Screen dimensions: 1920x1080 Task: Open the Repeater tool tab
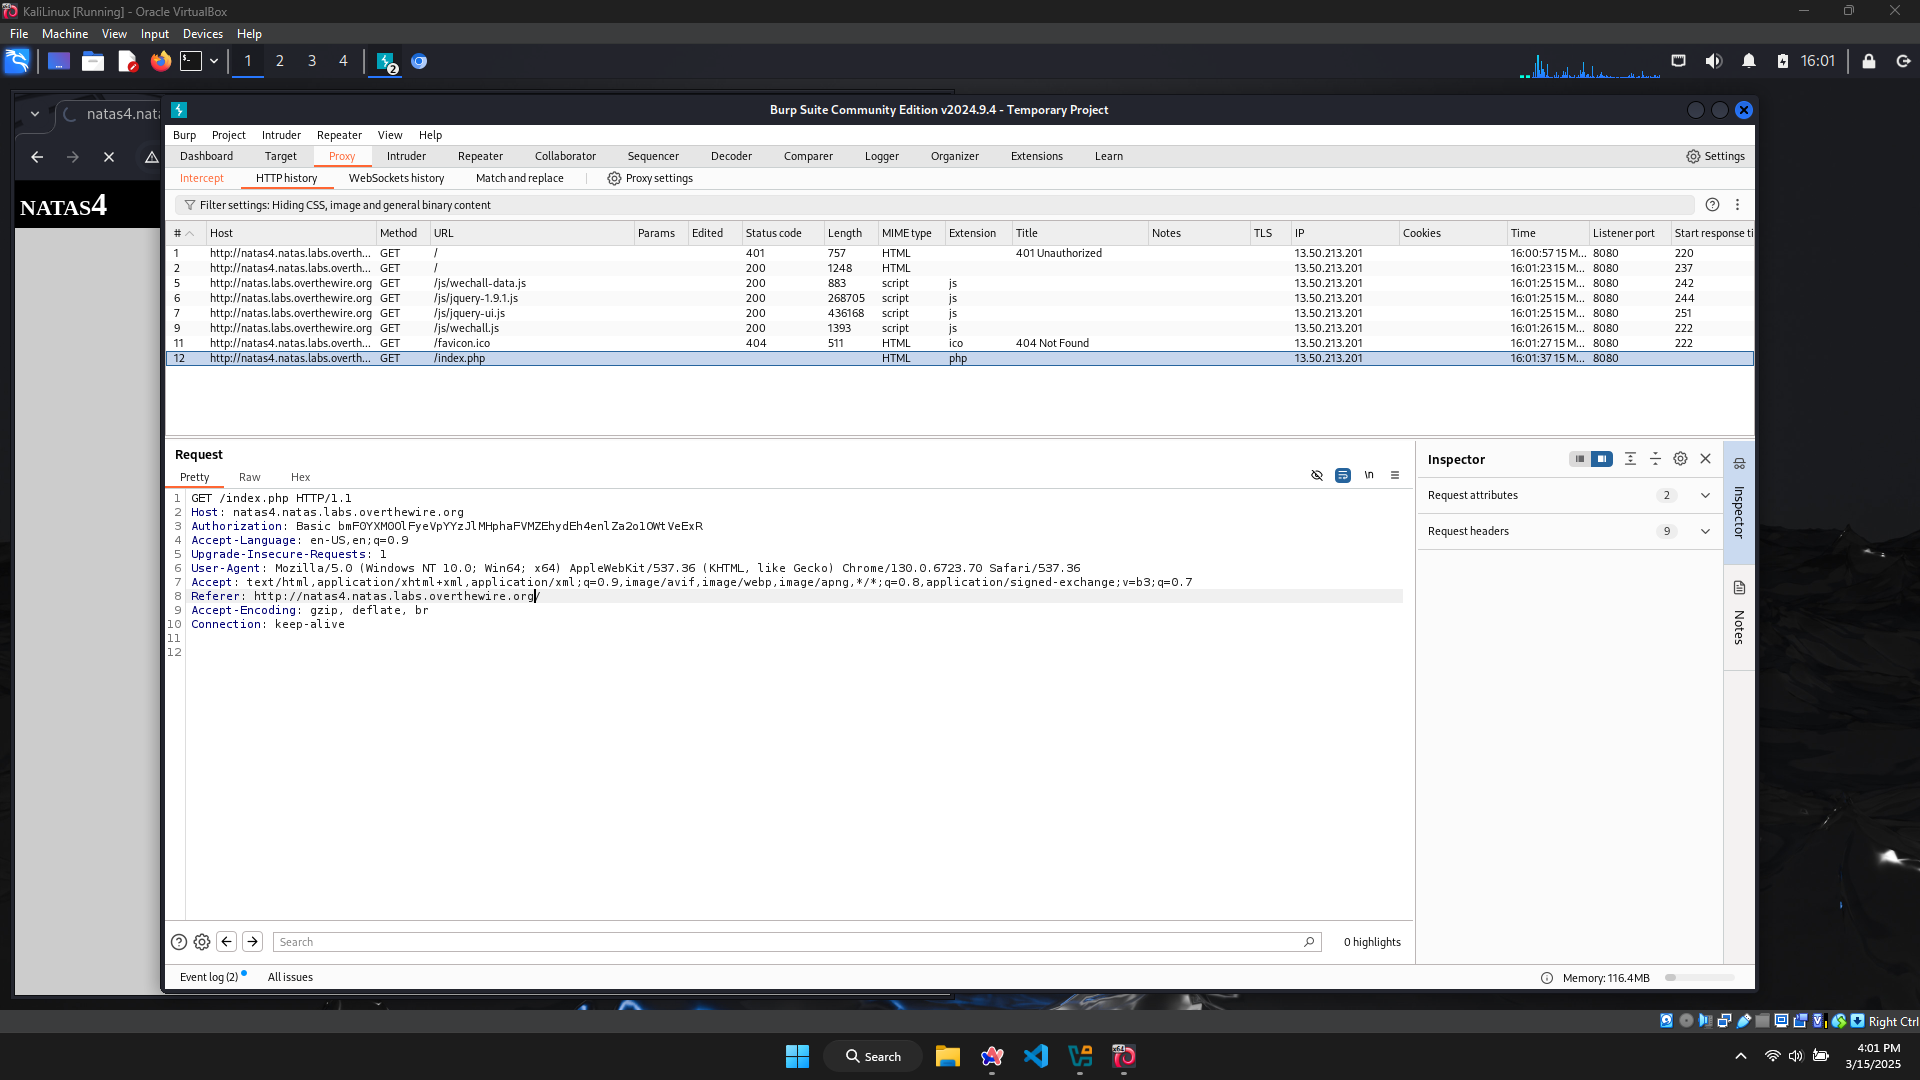tap(480, 156)
